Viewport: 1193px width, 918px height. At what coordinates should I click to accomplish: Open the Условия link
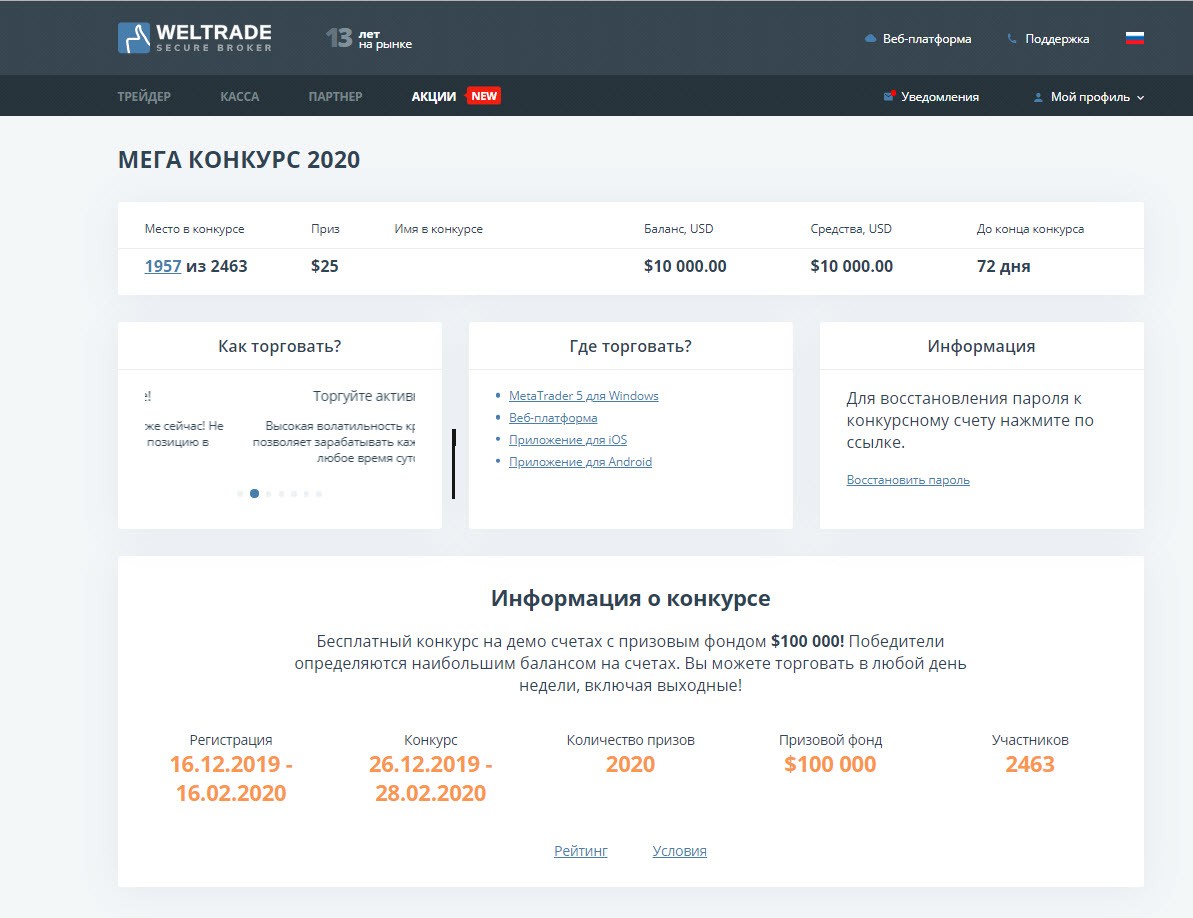pyautogui.click(x=679, y=851)
